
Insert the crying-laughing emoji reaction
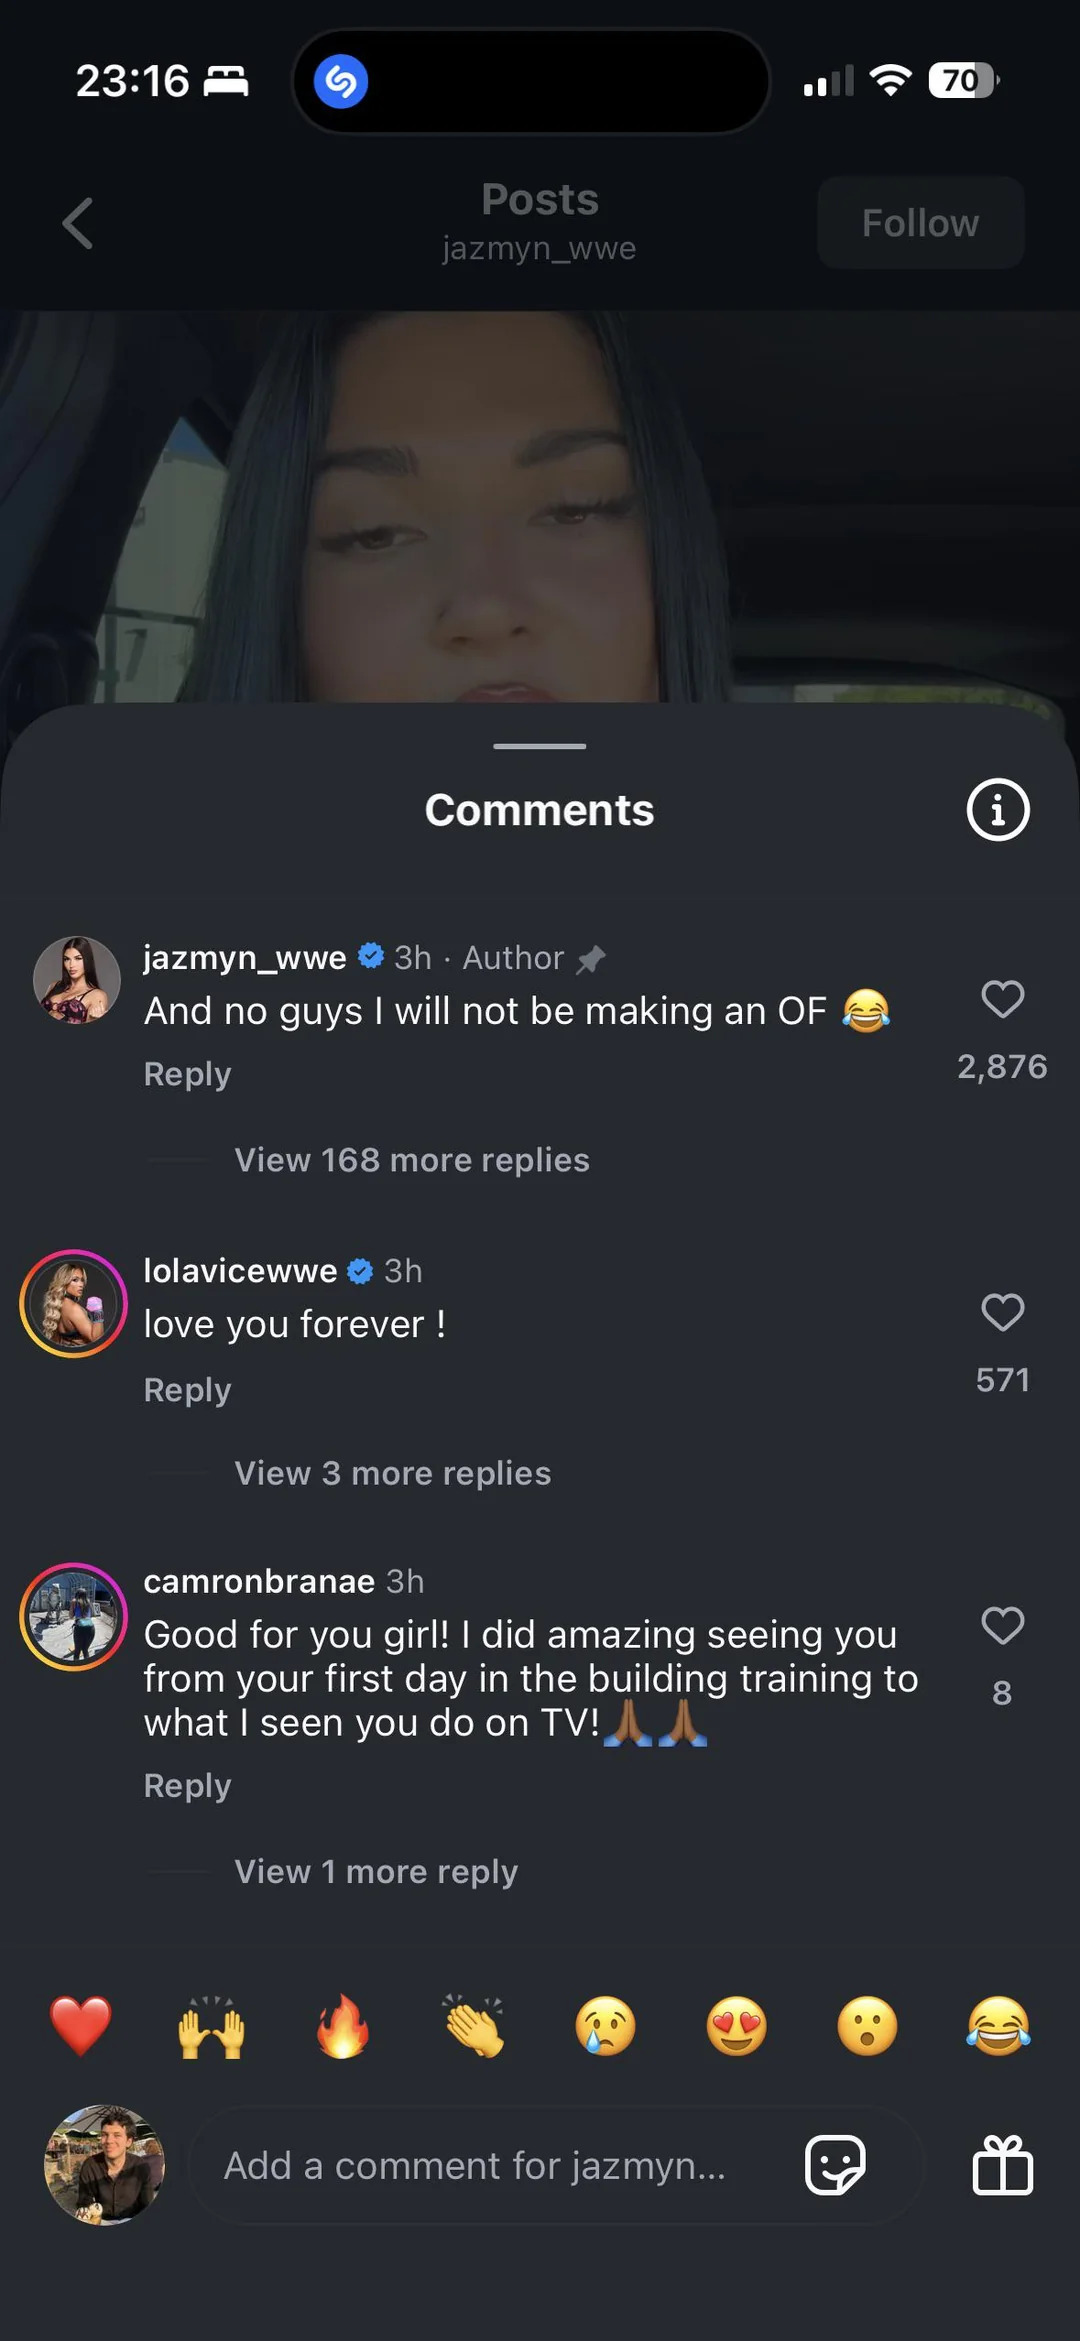[x=998, y=2026]
